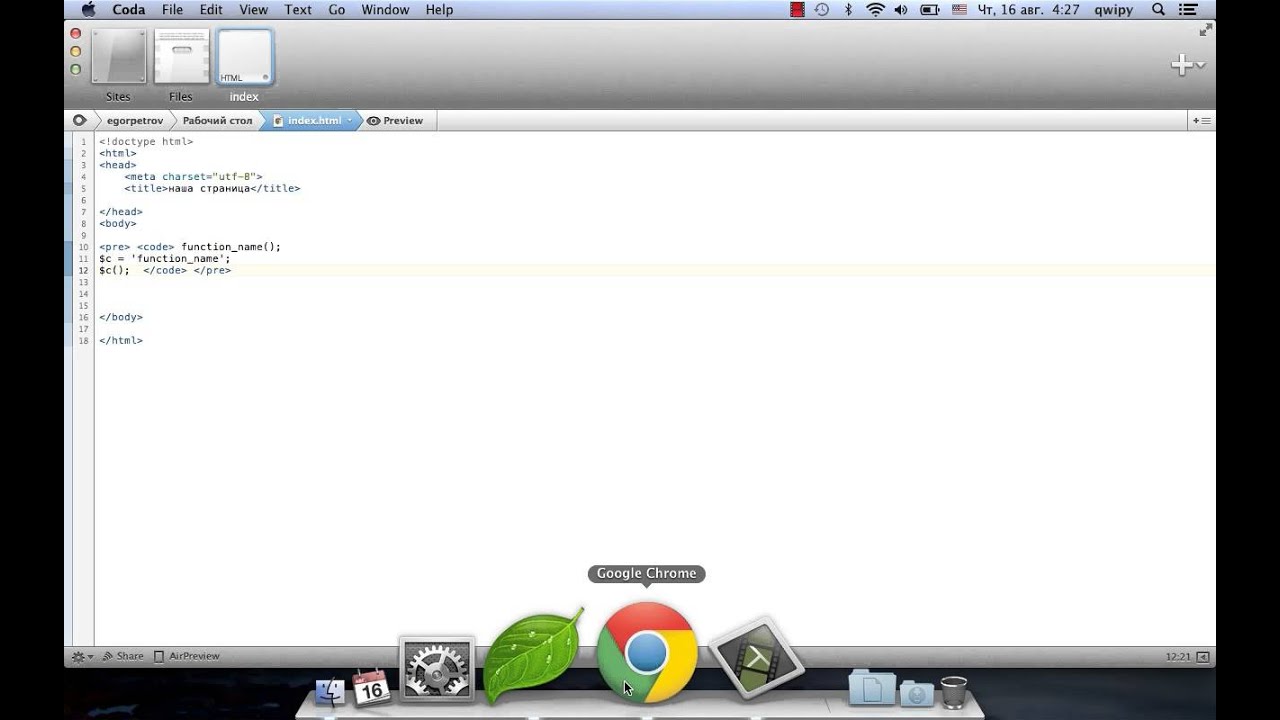Screen dimensions: 1280x720
Task: Click Share in the status bar
Action: (x=123, y=656)
